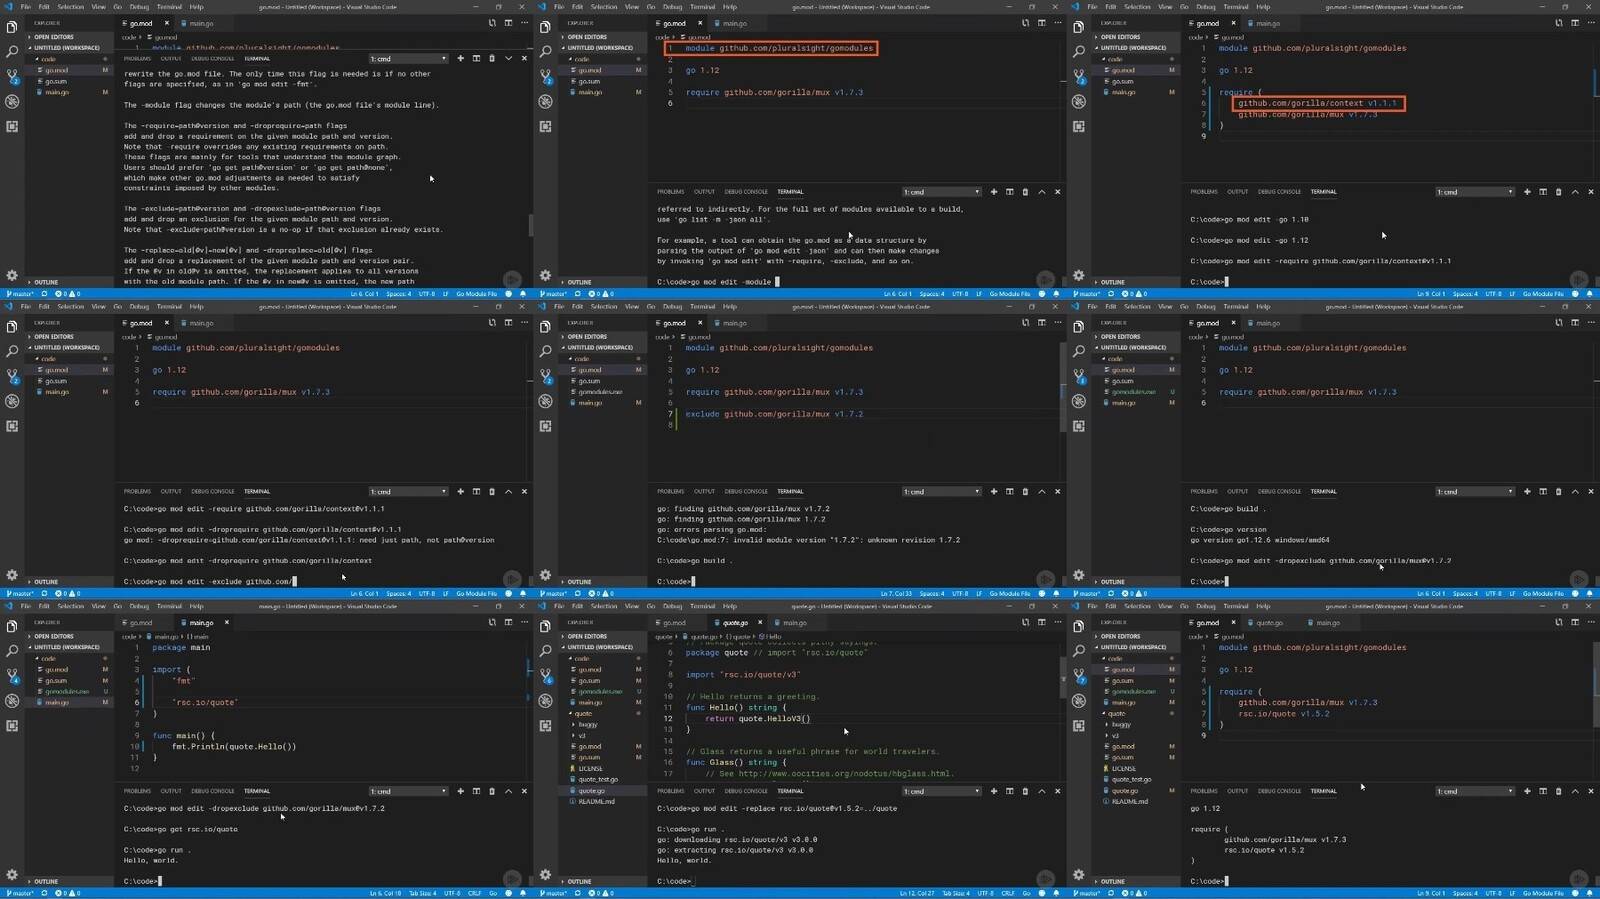
Task: Open Extensions in window showing go mod help text
Action: (12, 126)
